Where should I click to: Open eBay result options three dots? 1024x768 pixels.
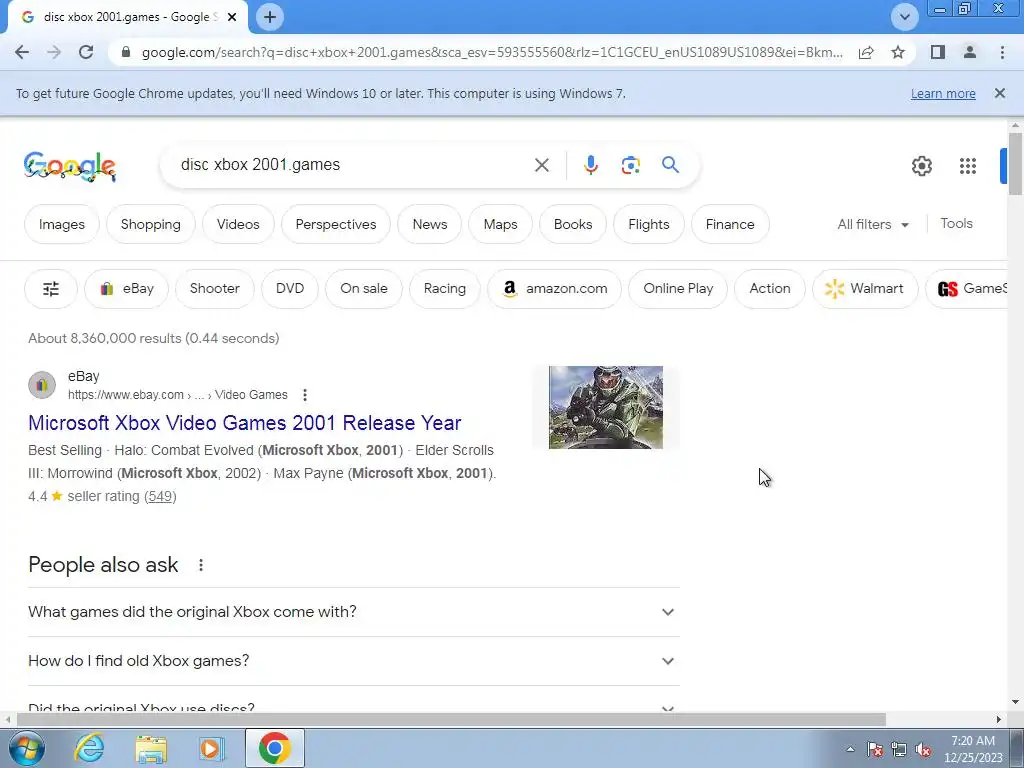305,394
